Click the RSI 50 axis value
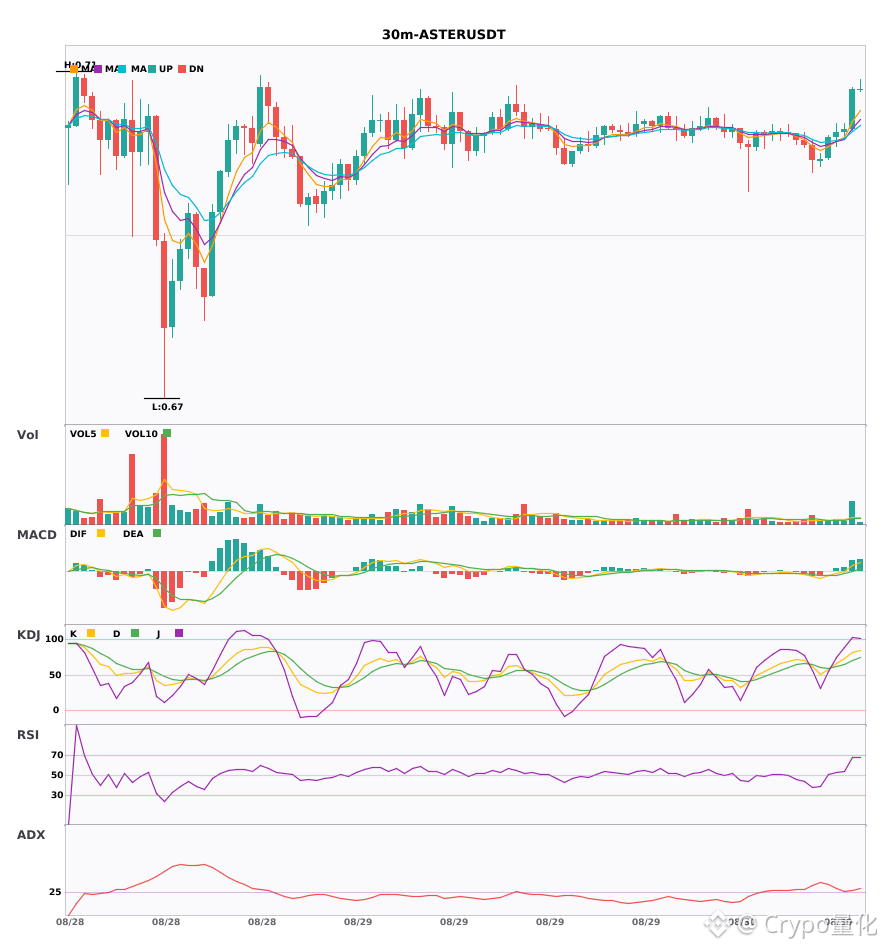 tap(57, 775)
